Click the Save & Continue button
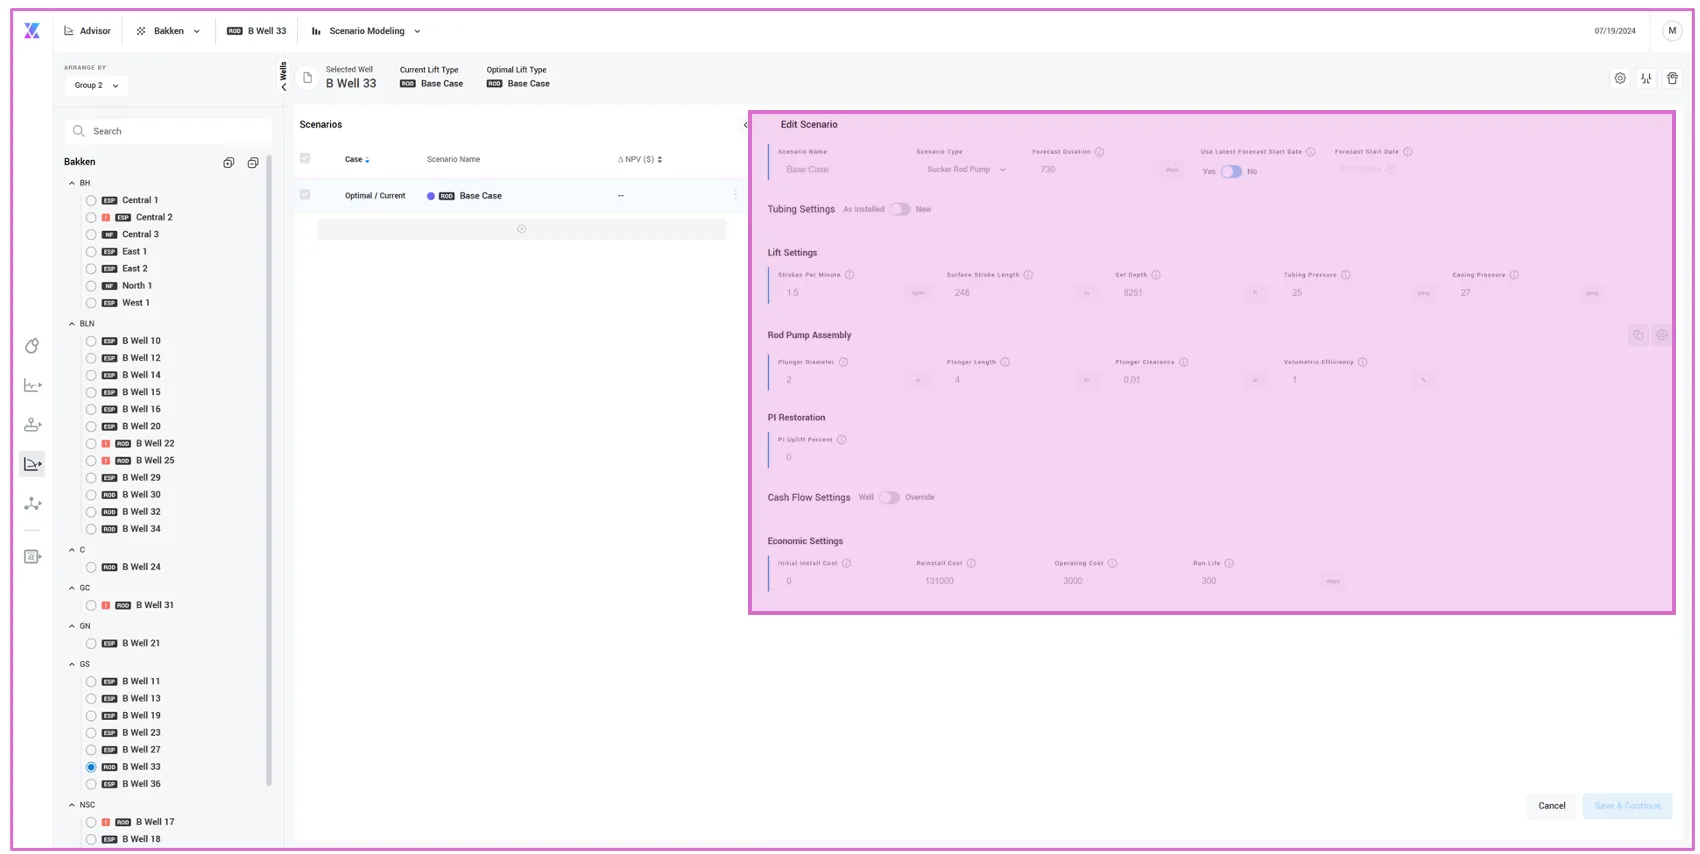Image resolution: width=1700 pixels, height=854 pixels. [x=1627, y=806]
